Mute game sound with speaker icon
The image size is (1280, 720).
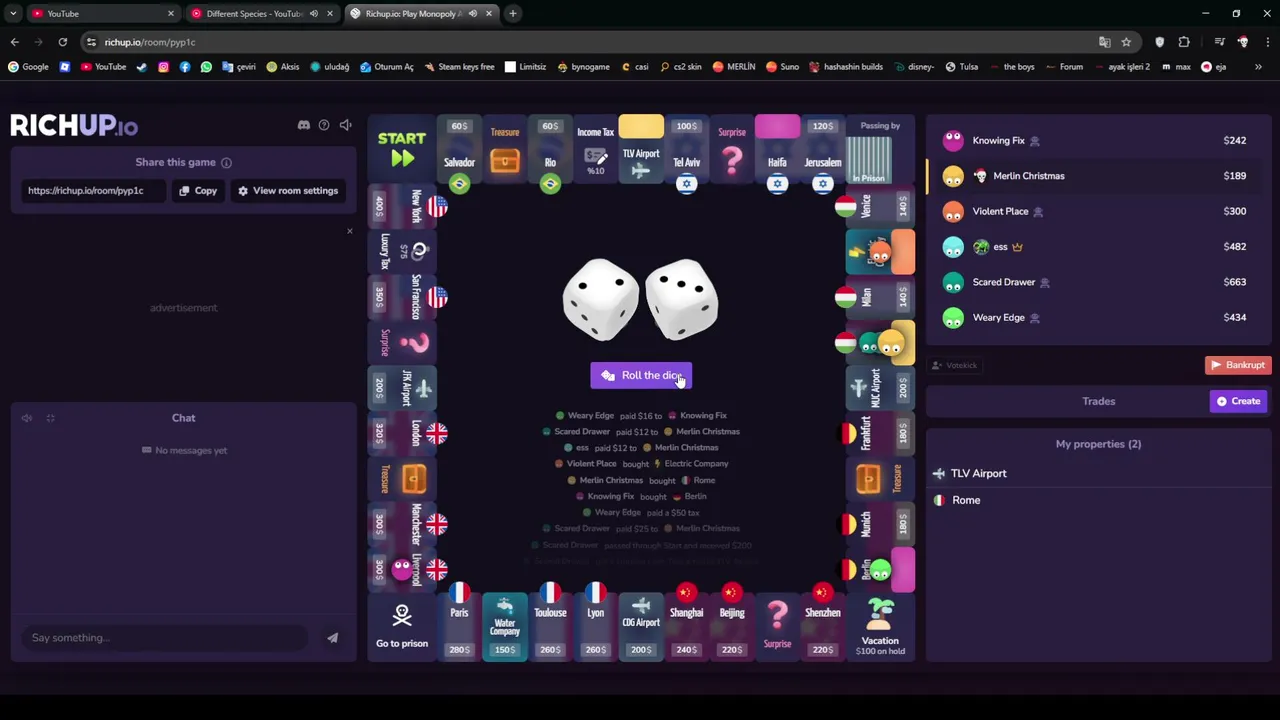pos(345,125)
